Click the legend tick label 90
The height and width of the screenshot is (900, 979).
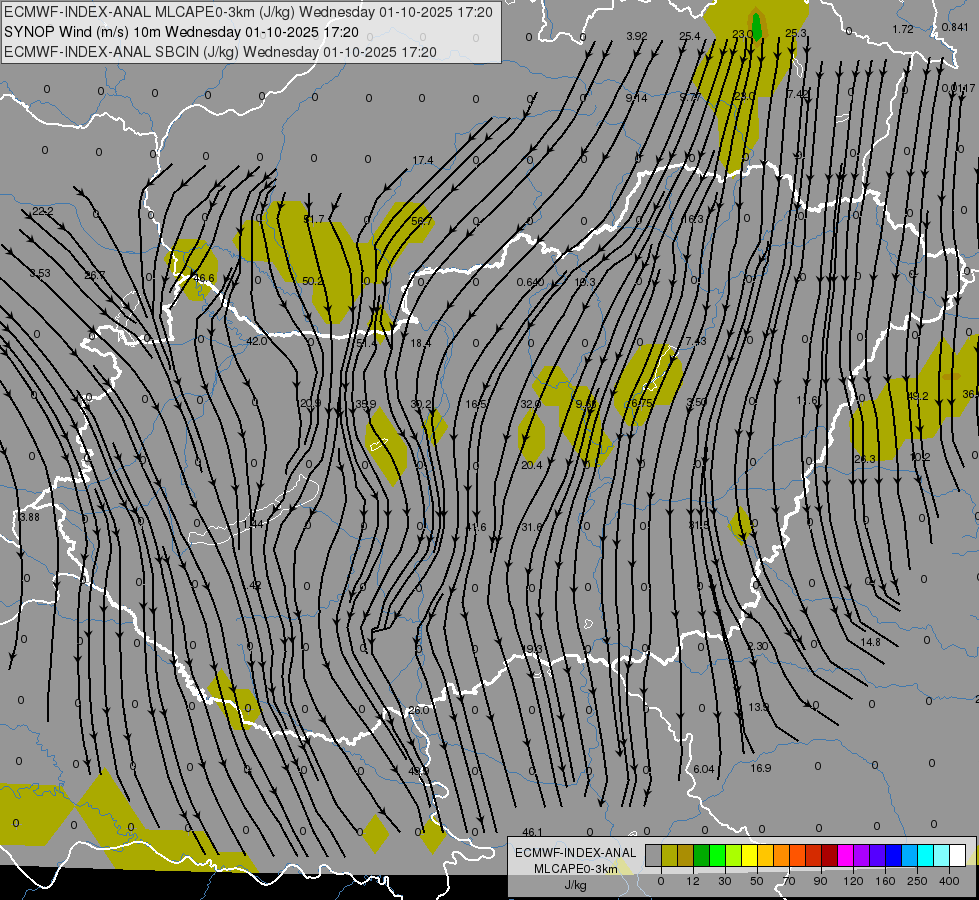pos(820,881)
